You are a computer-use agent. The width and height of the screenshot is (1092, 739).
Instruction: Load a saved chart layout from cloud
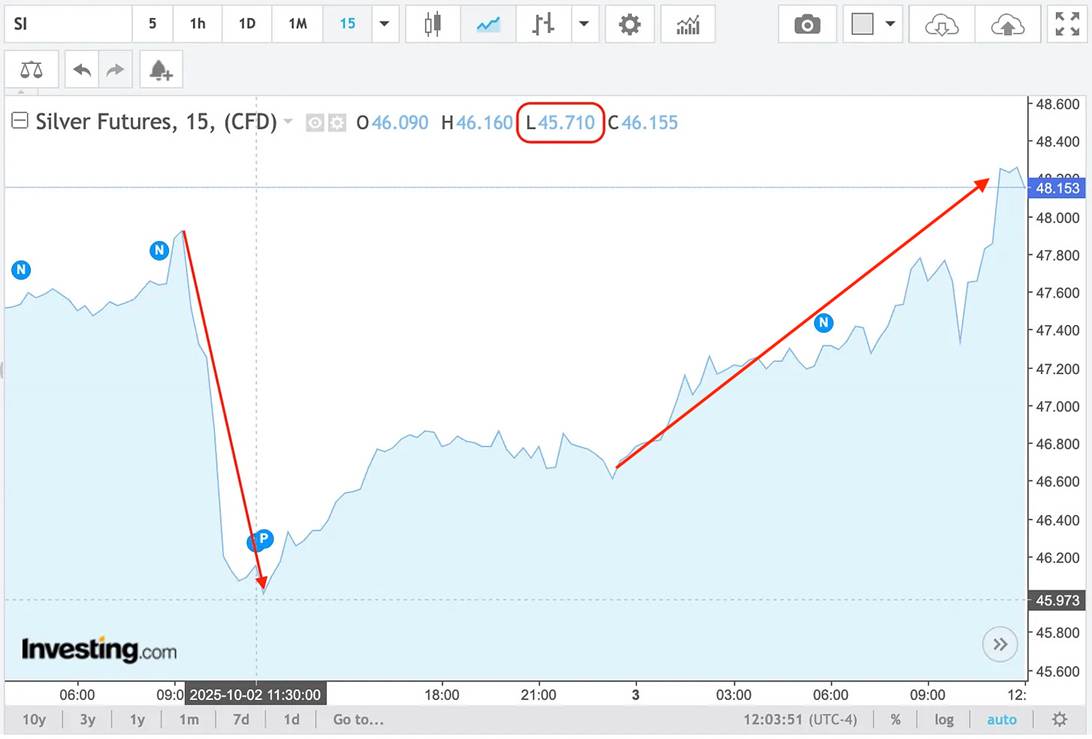pos(941,24)
